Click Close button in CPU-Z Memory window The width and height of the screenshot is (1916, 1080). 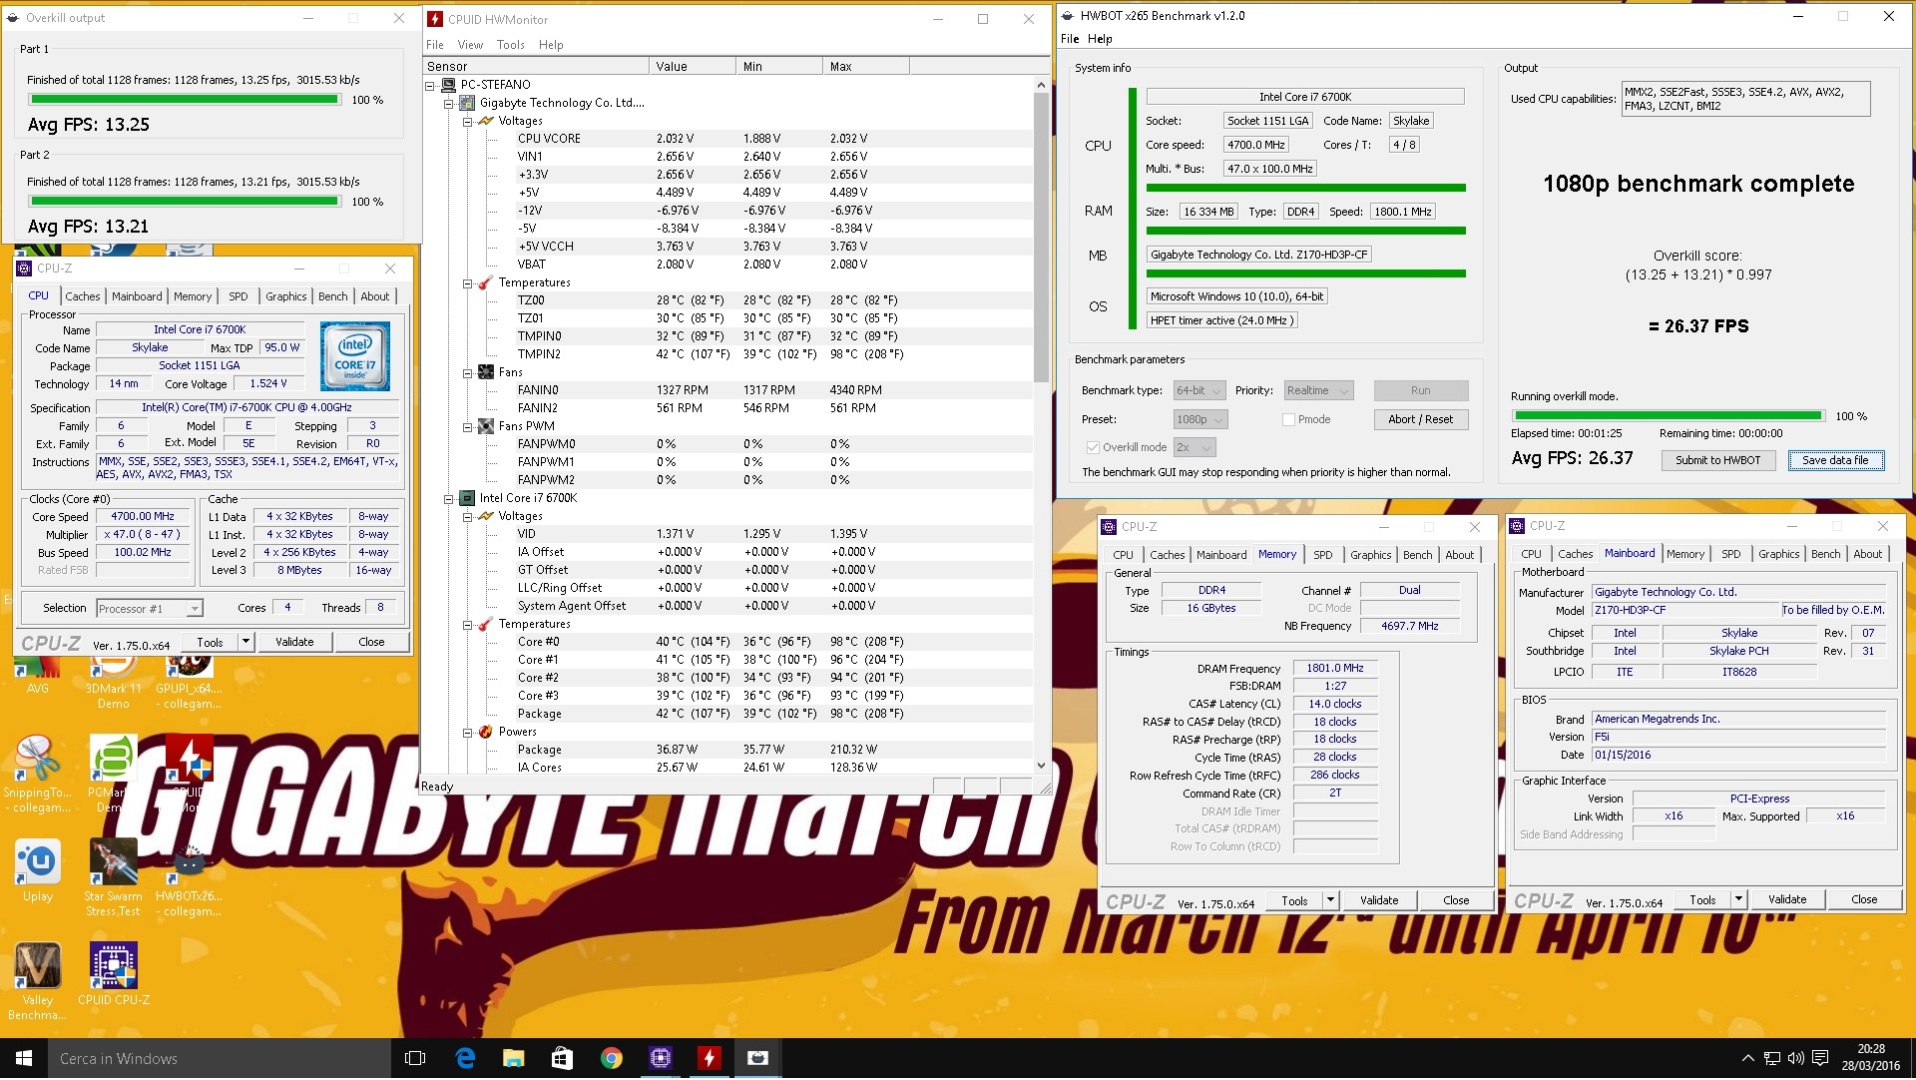click(1456, 901)
